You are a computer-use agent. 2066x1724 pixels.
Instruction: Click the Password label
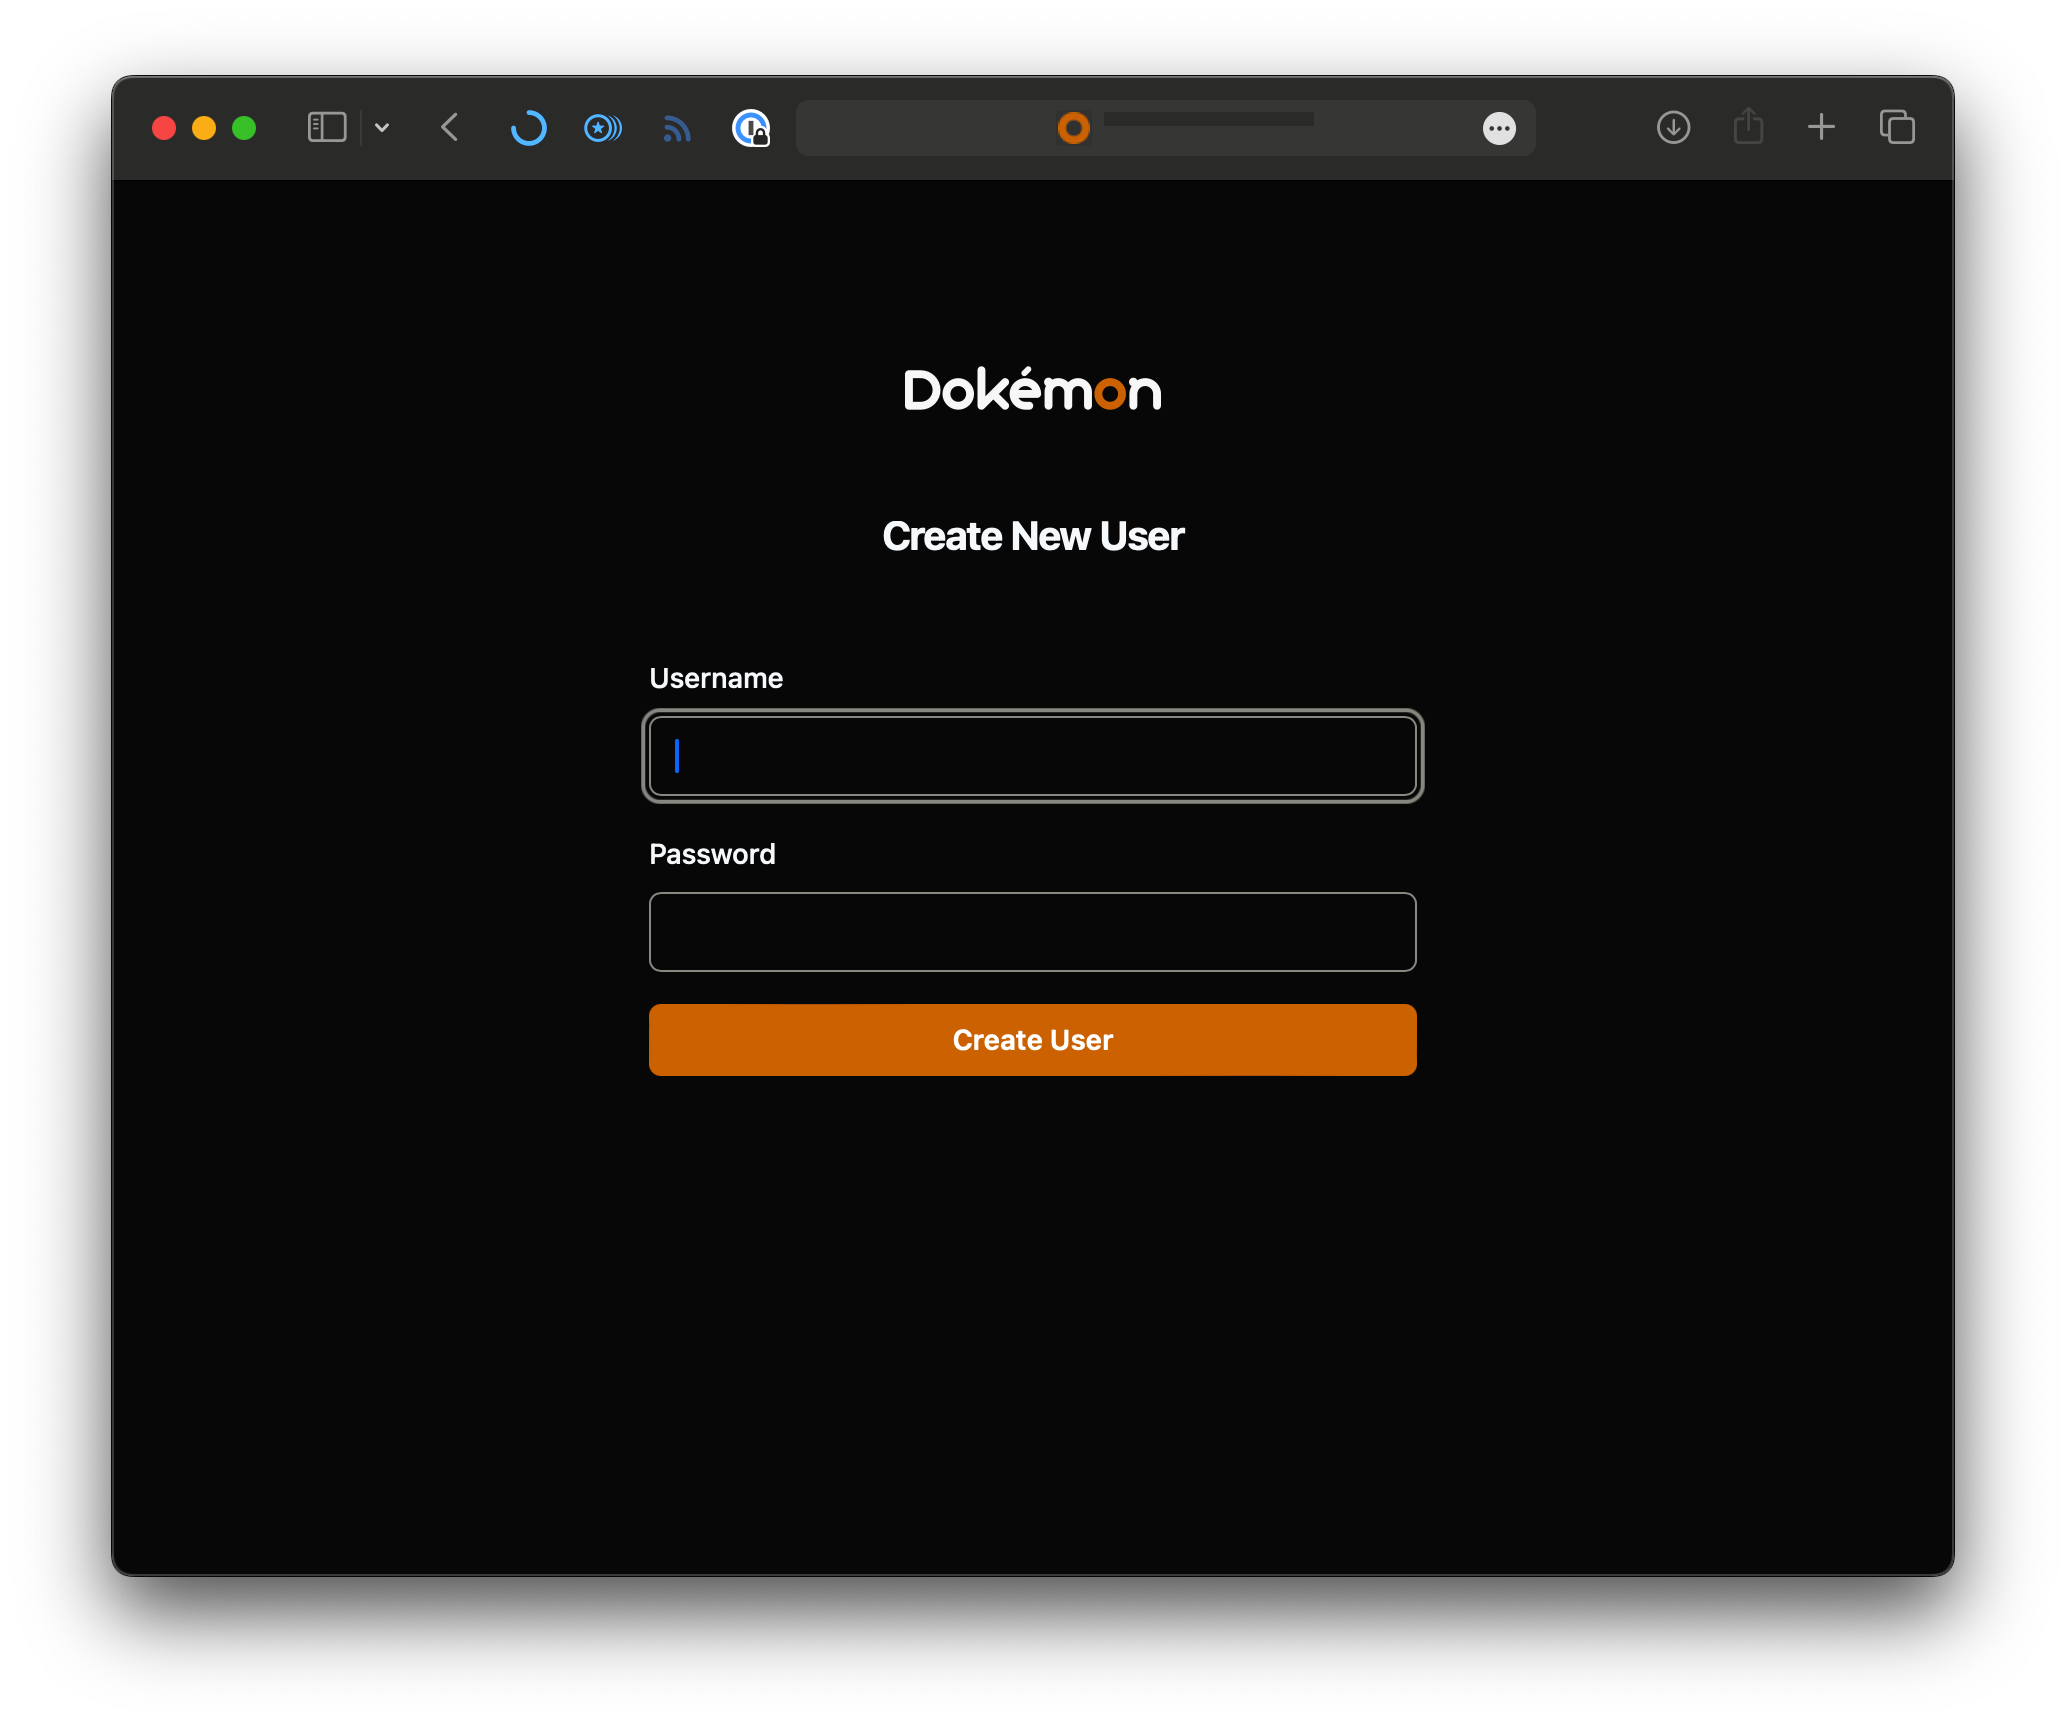712,854
